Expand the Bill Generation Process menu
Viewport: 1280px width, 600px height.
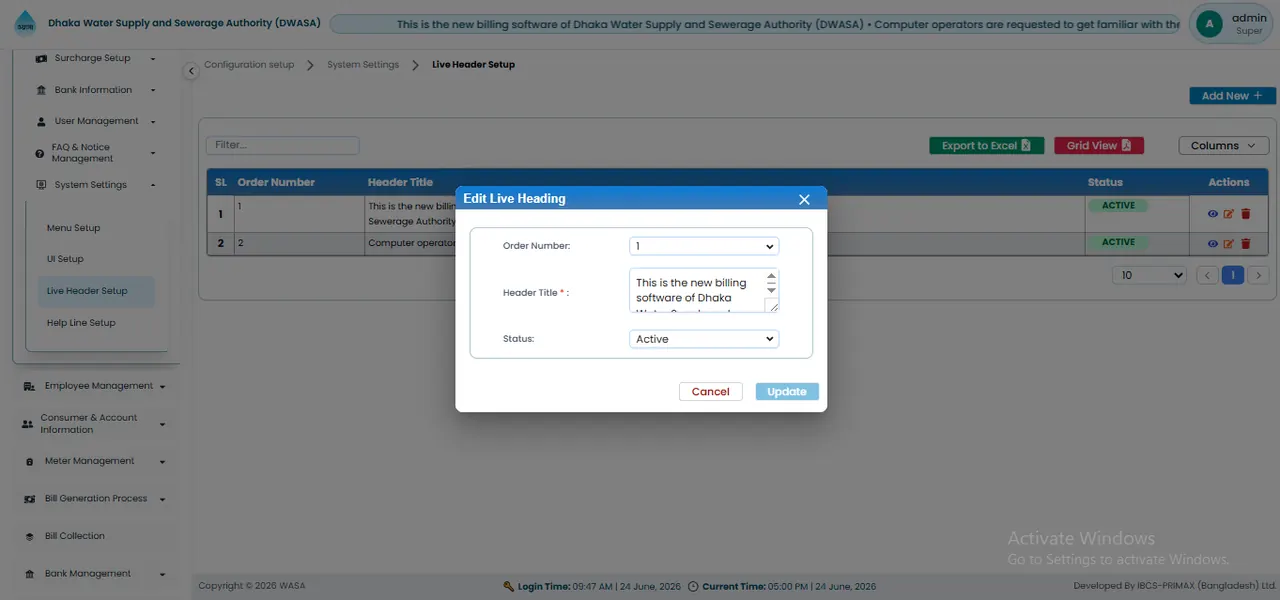[x=162, y=499]
